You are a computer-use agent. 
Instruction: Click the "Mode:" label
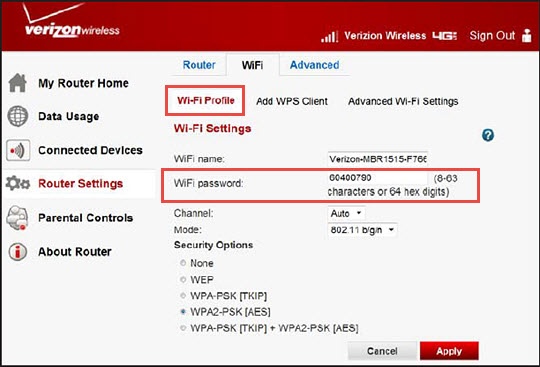pyautogui.click(x=188, y=230)
